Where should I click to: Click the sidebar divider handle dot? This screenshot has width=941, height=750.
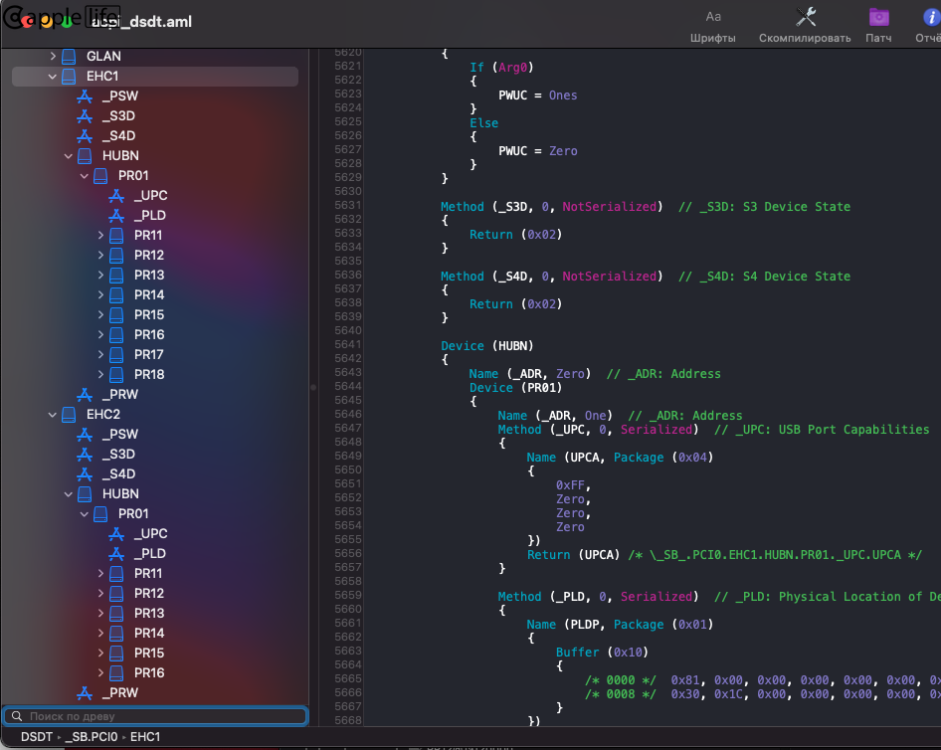[313, 388]
